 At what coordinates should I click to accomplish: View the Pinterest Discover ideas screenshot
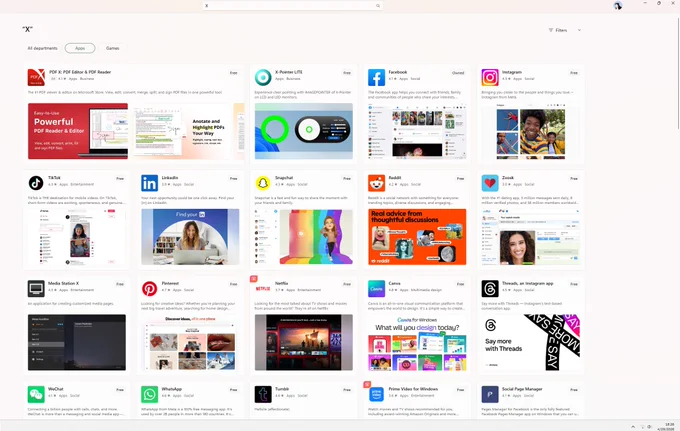coord(190,342)
